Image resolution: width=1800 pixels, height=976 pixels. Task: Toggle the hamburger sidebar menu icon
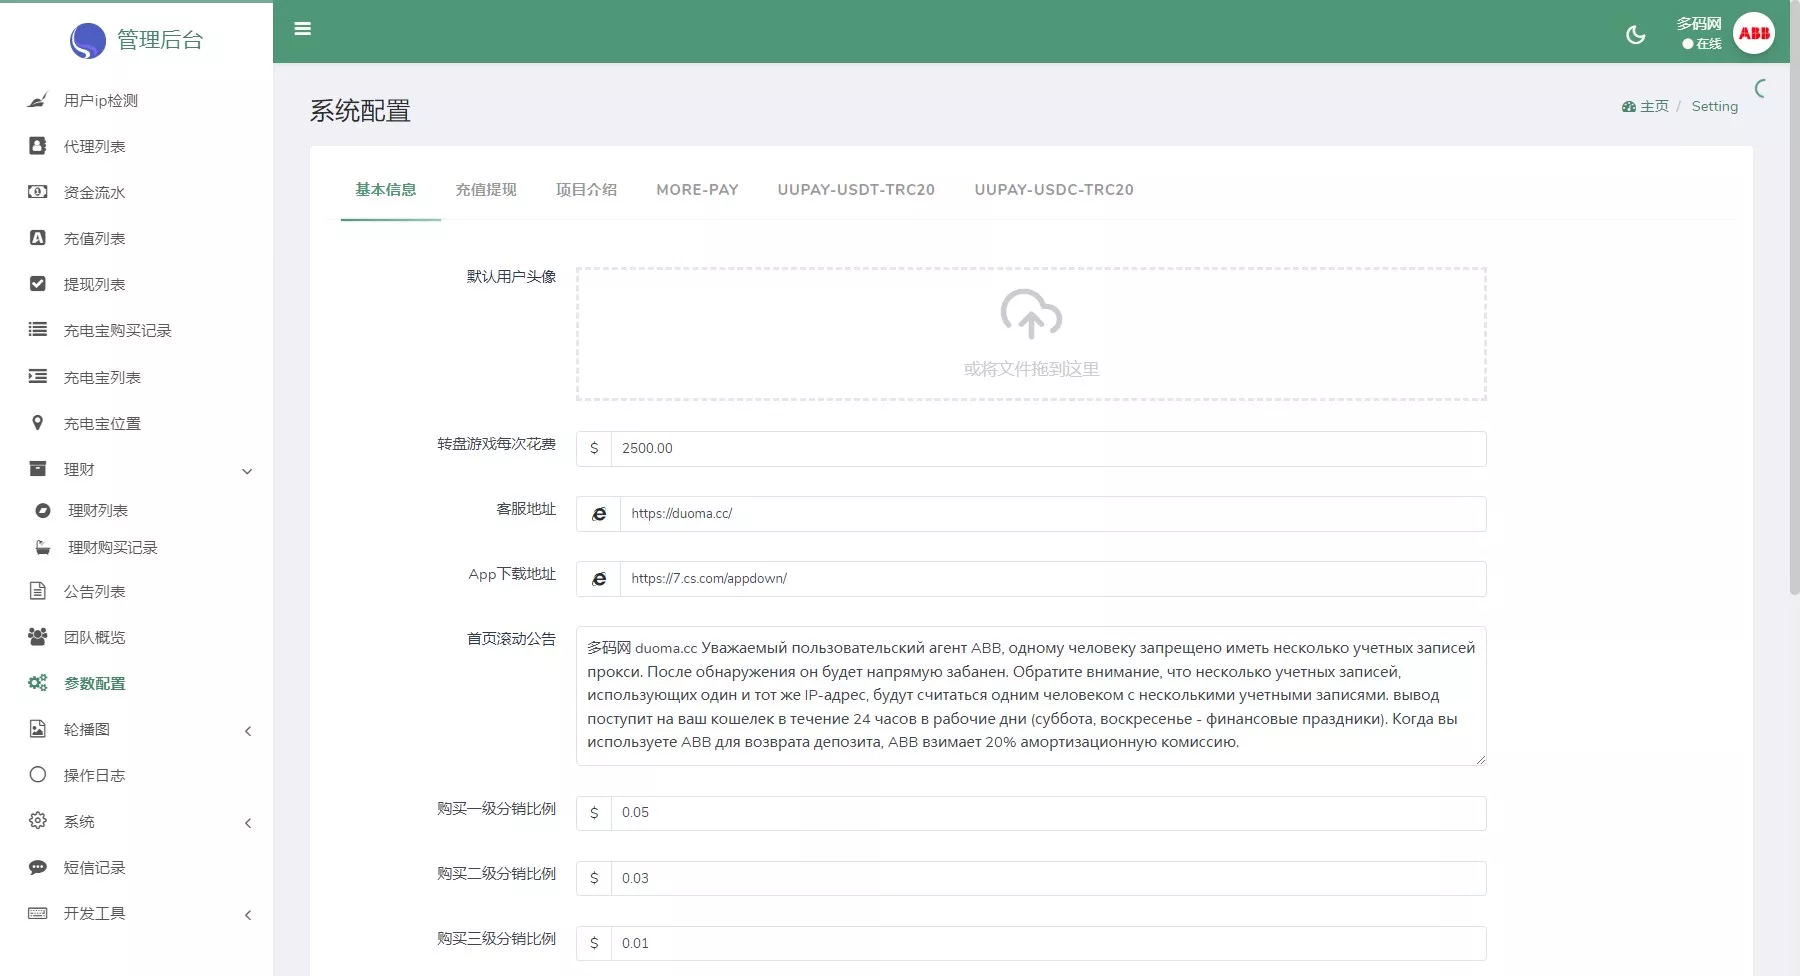click(302, 29)
